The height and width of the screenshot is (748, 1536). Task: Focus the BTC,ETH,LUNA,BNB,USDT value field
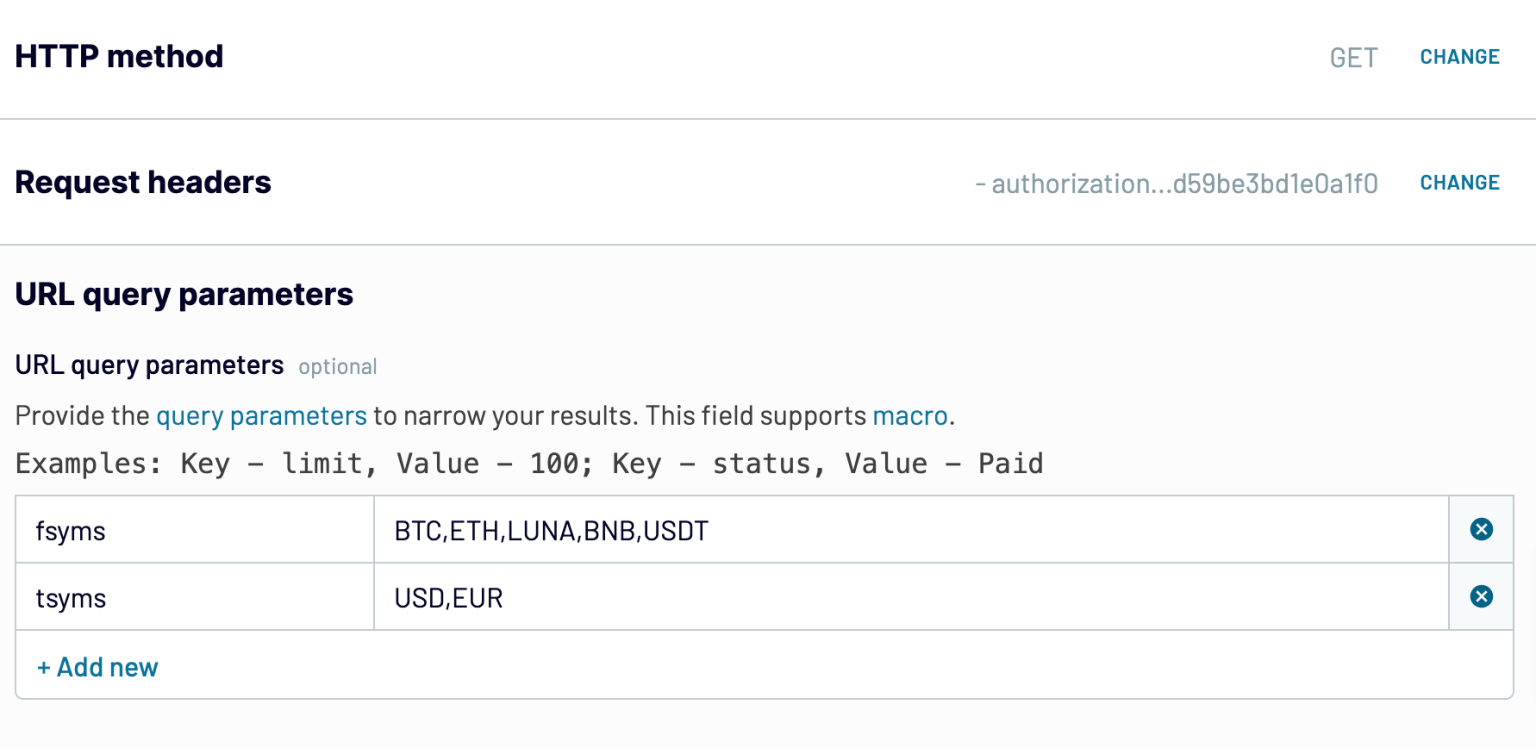910,530
